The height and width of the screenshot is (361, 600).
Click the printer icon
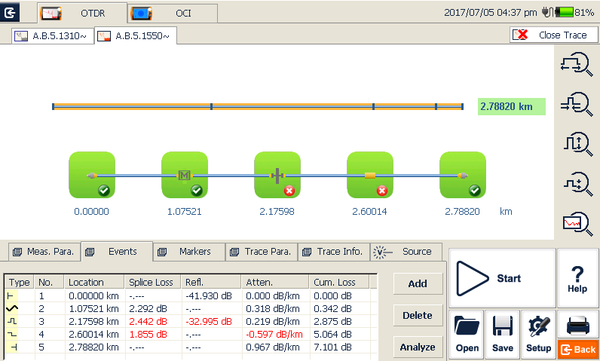pos(578,325)
